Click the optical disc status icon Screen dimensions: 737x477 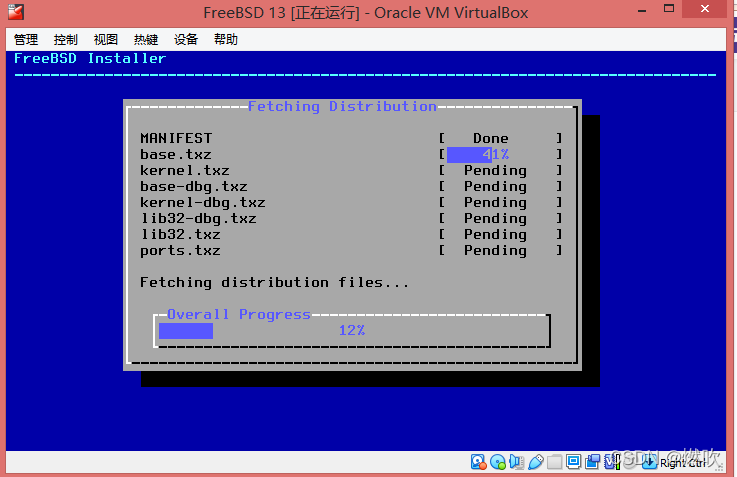[x=498, y=462]
